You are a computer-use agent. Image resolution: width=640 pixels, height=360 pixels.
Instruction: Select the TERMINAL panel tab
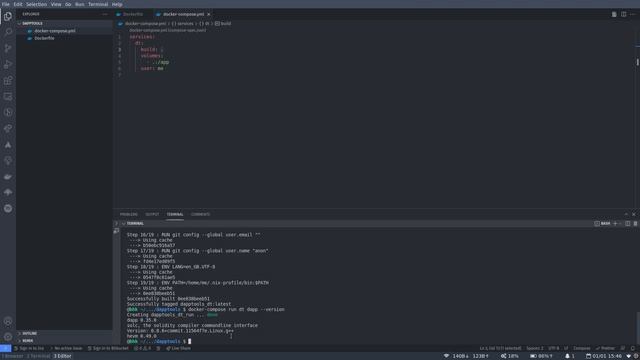click(175, 214)
